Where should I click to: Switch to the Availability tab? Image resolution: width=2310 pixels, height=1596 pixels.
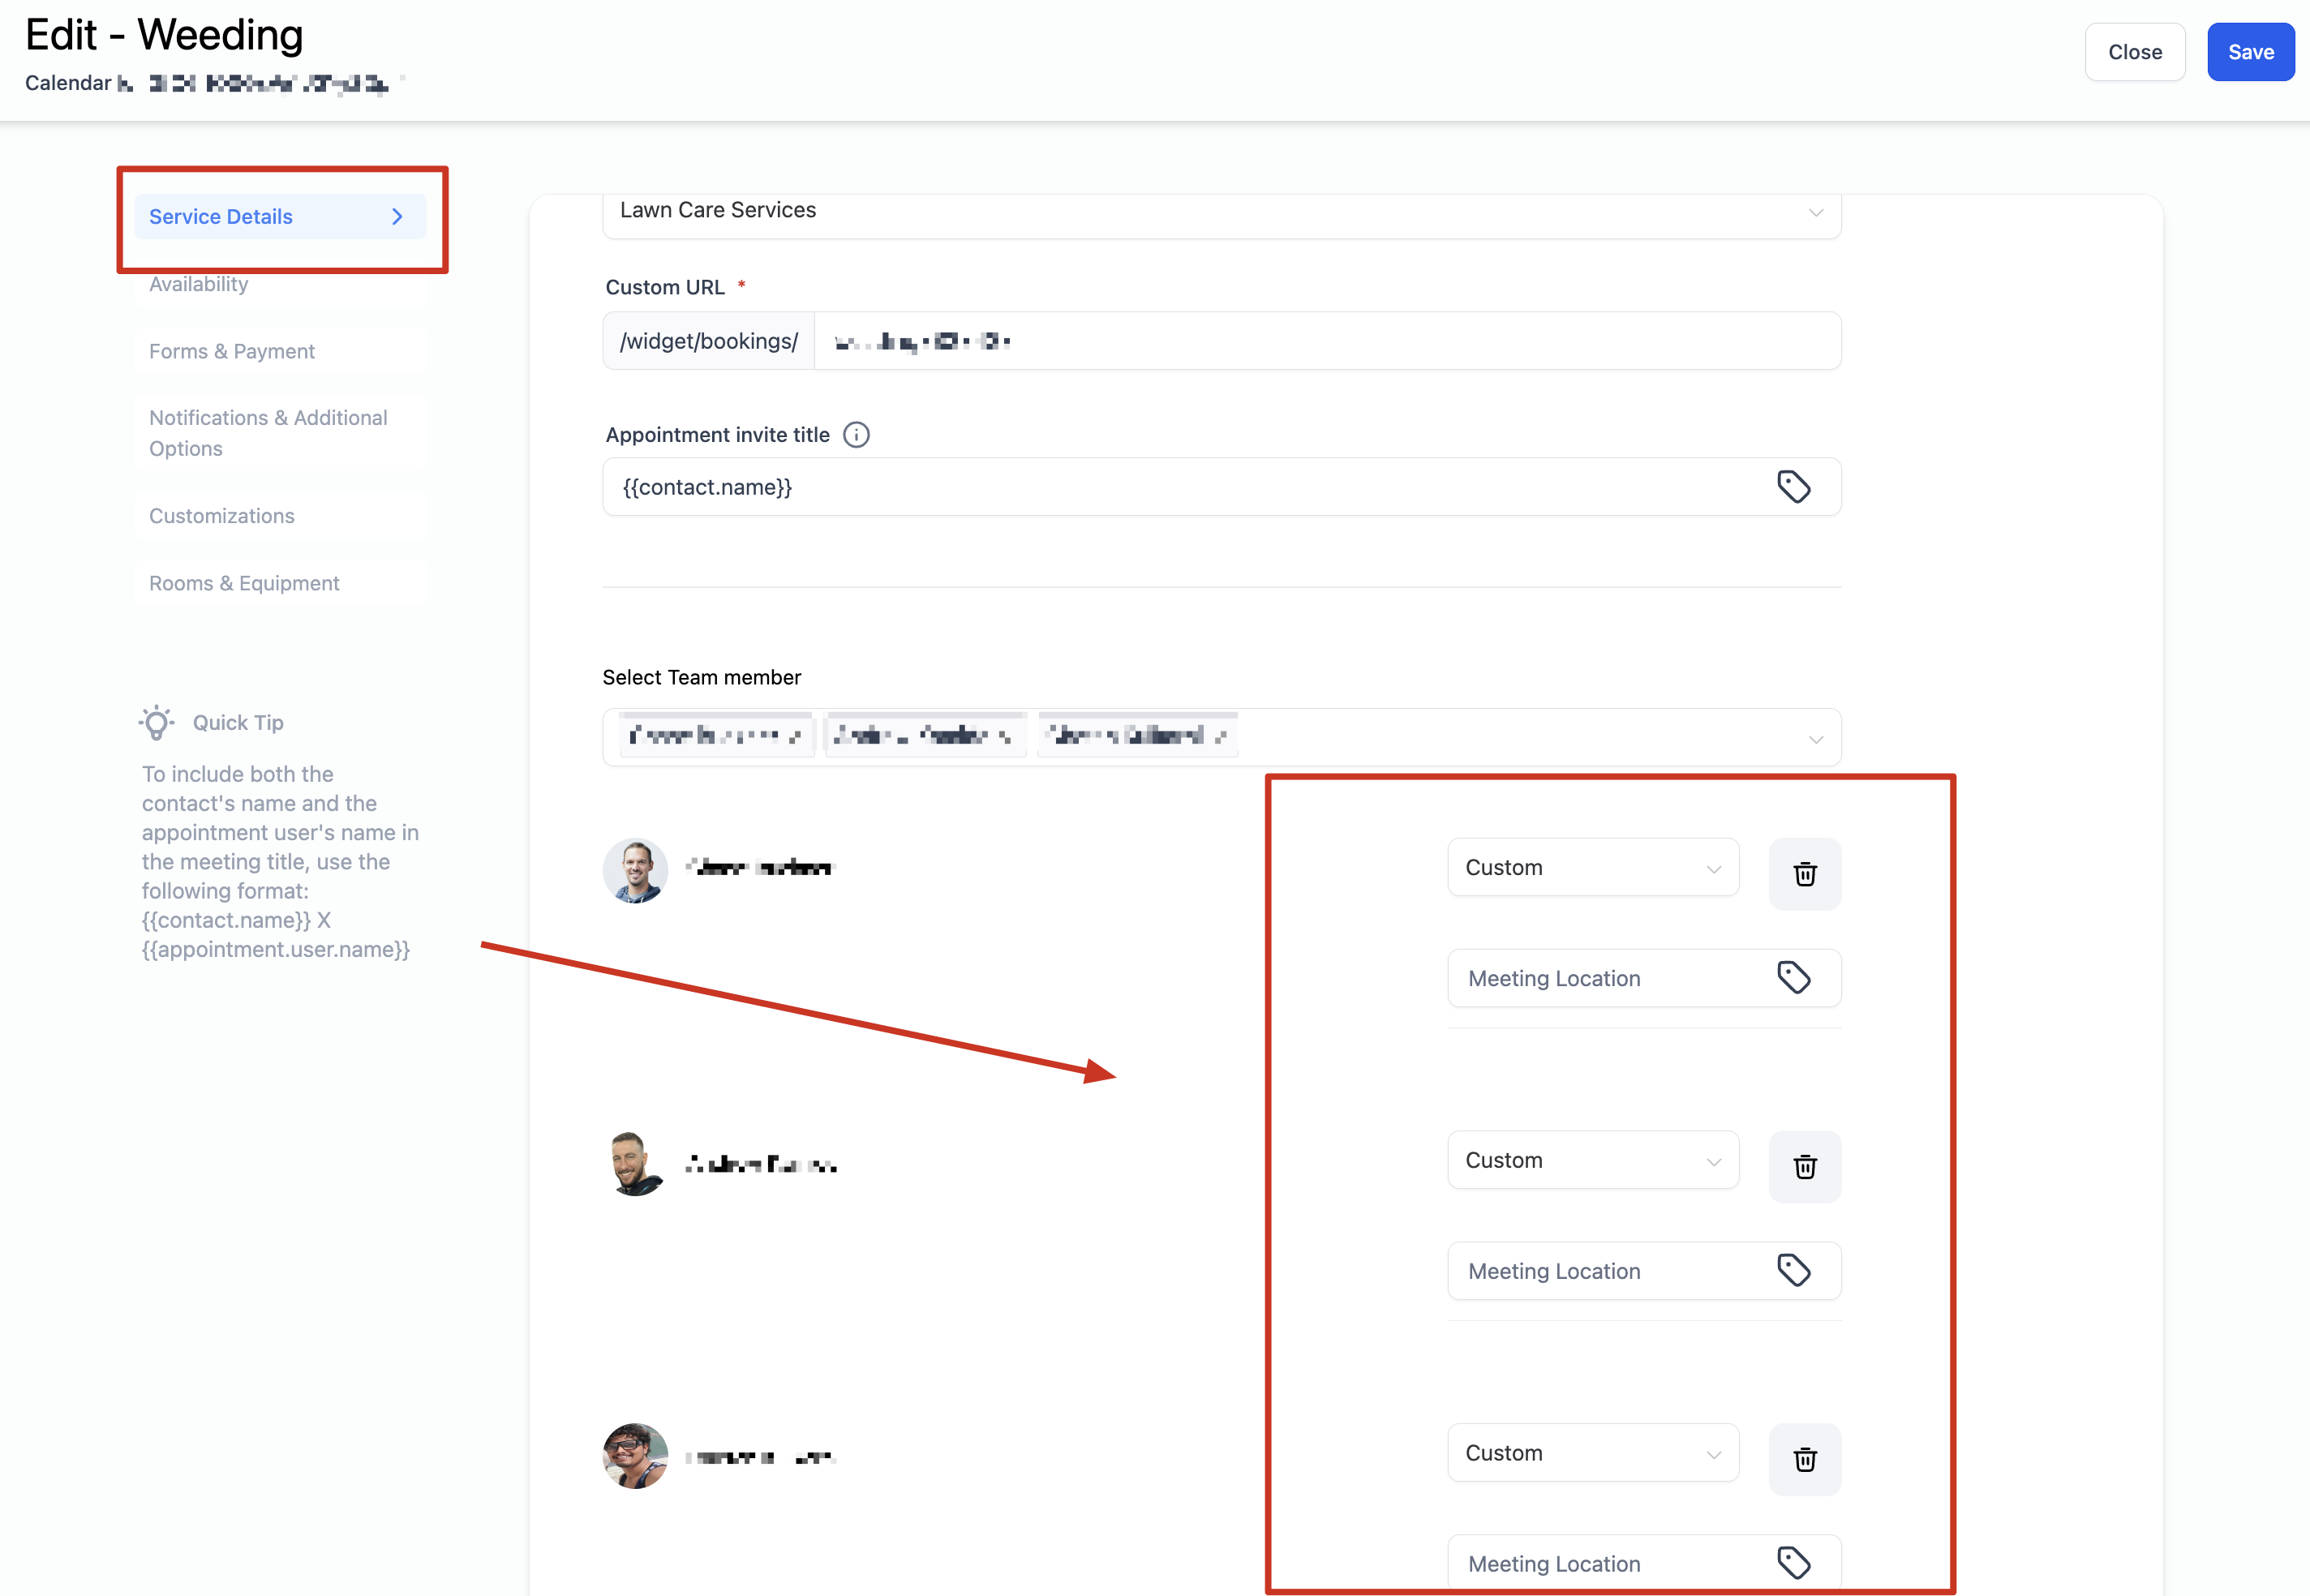(x=199, y=285)
